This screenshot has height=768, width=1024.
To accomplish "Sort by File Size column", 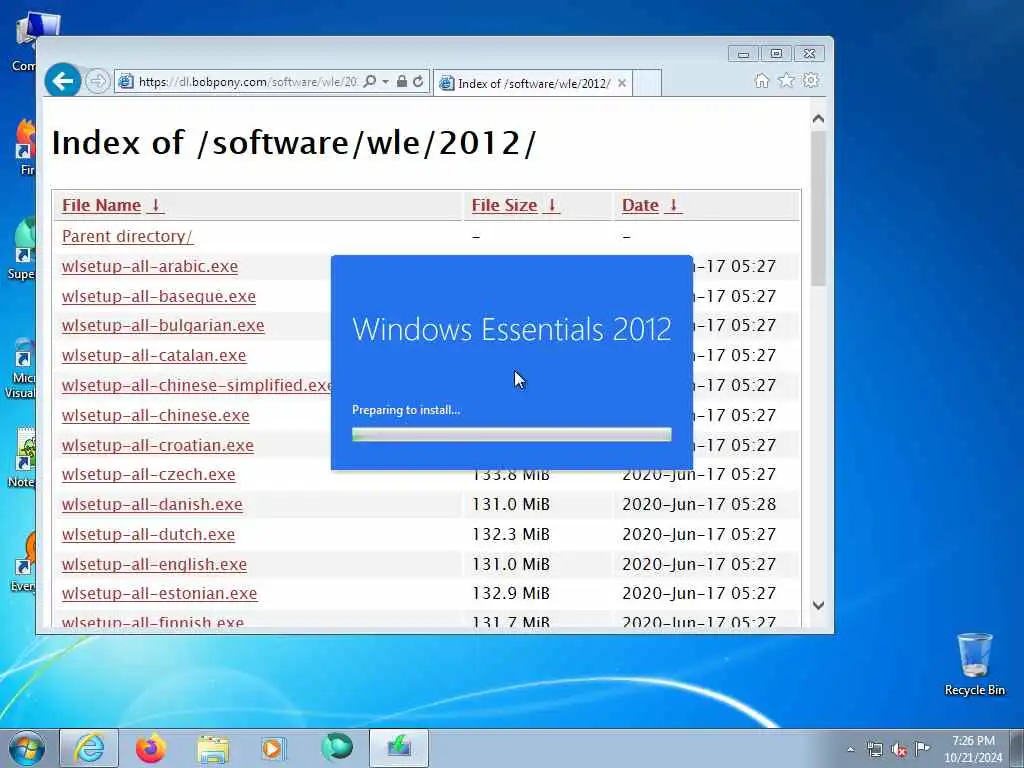I will 516,205.
